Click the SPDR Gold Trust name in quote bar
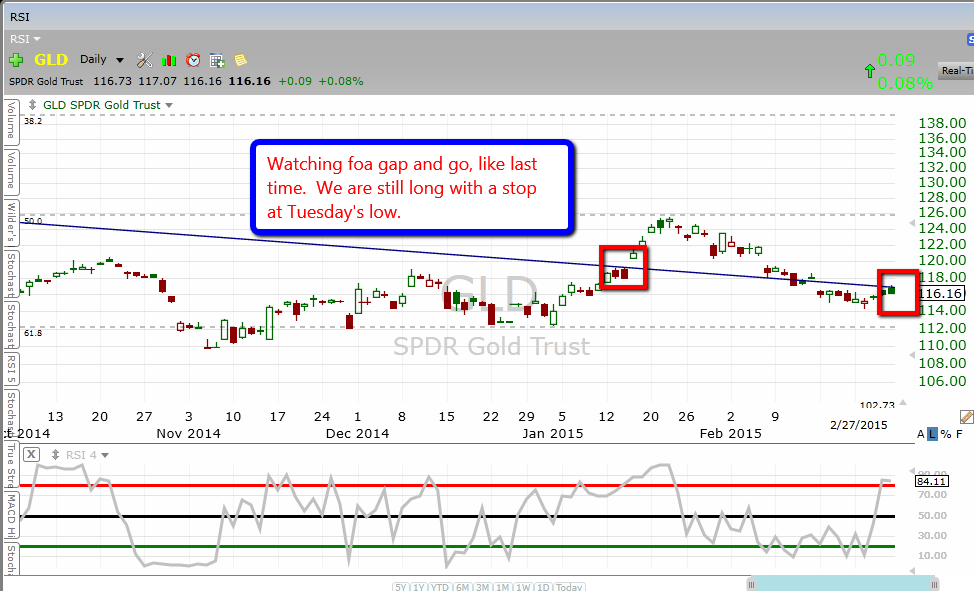The image size is (974, 591). tap(46, 81)
